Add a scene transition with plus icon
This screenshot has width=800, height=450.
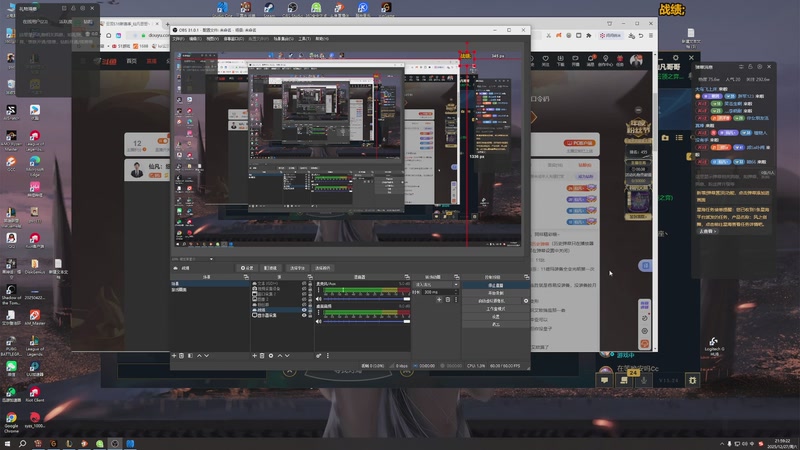click(x=439, y=299)
